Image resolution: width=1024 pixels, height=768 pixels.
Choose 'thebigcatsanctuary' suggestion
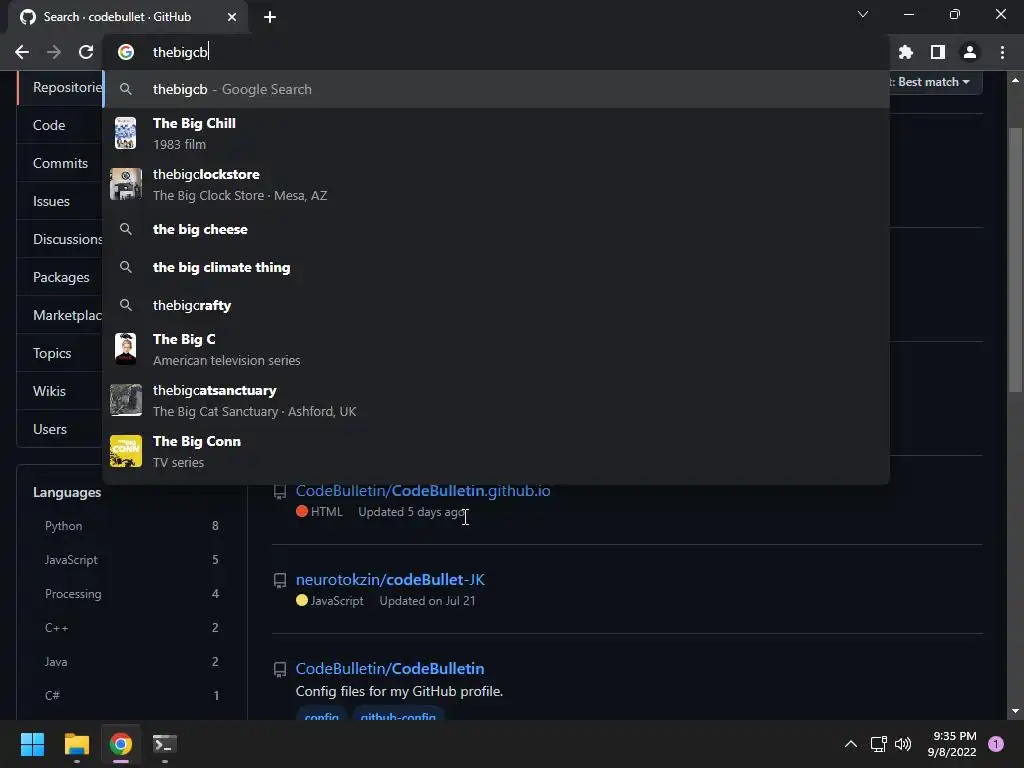tap(496, 400)
